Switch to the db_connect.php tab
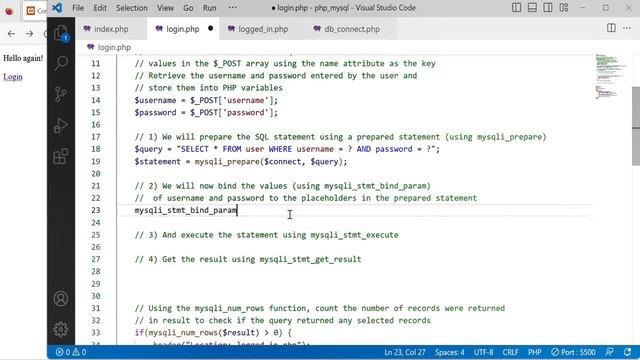This screenshot has height=360, width=640. pos(352,29)
